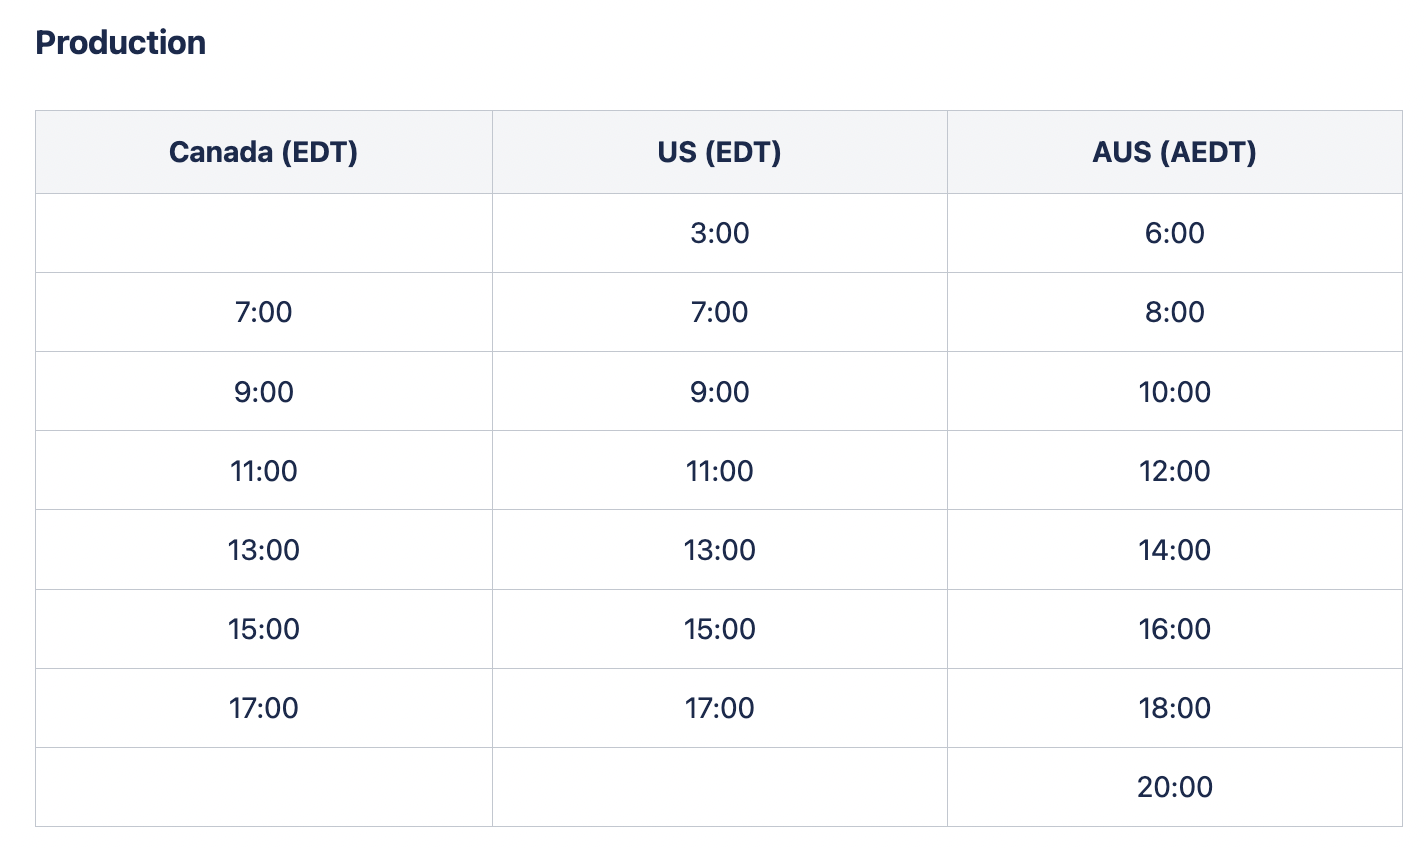This screenshot has width=1426, height=848.
Task: Select 17:00 in the Canada column
Action: pyautogui.click(x=263, y=708)
